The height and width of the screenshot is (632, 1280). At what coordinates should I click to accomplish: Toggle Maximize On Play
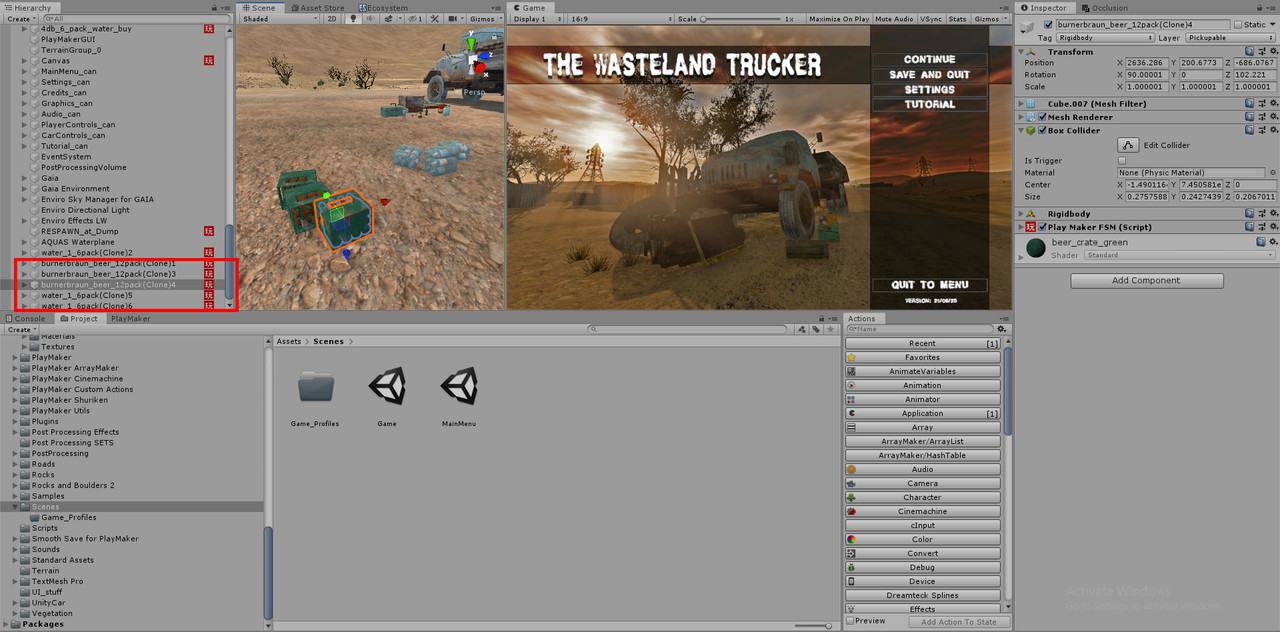(x=839, y=18)
